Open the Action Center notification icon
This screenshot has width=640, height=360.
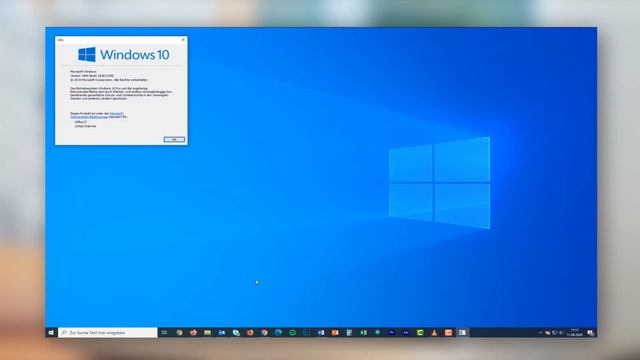590,333
